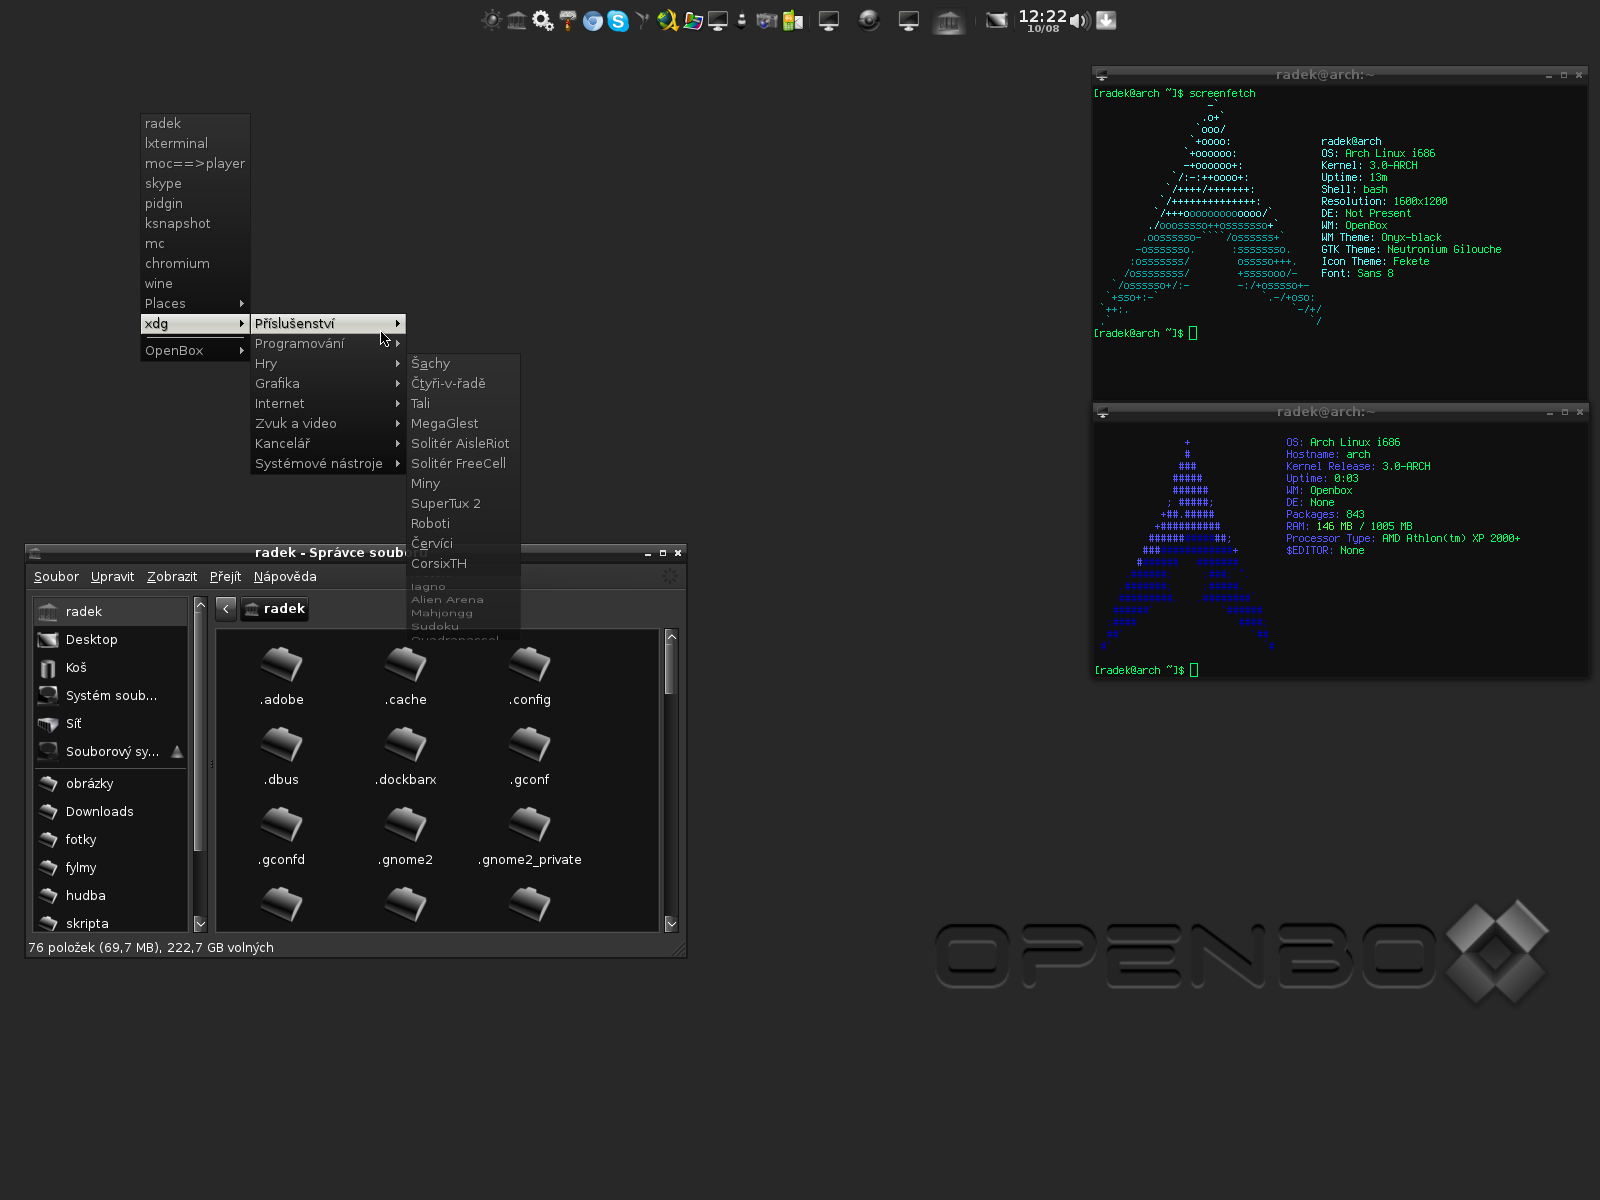The image size is (1600, 1200).
Task: Open skripta bookmark in sidebar
Action: click(x=110, y=922)
